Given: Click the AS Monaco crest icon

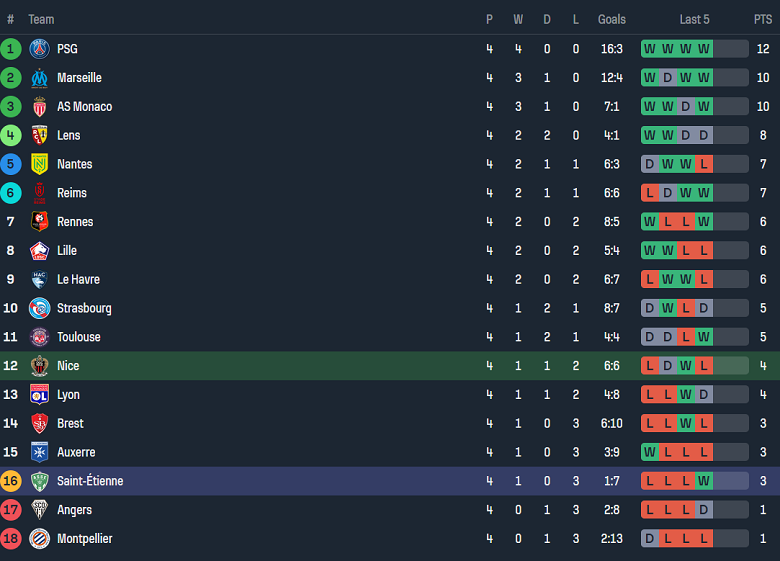Looking at the screenshot, I should tap(39, 107).
